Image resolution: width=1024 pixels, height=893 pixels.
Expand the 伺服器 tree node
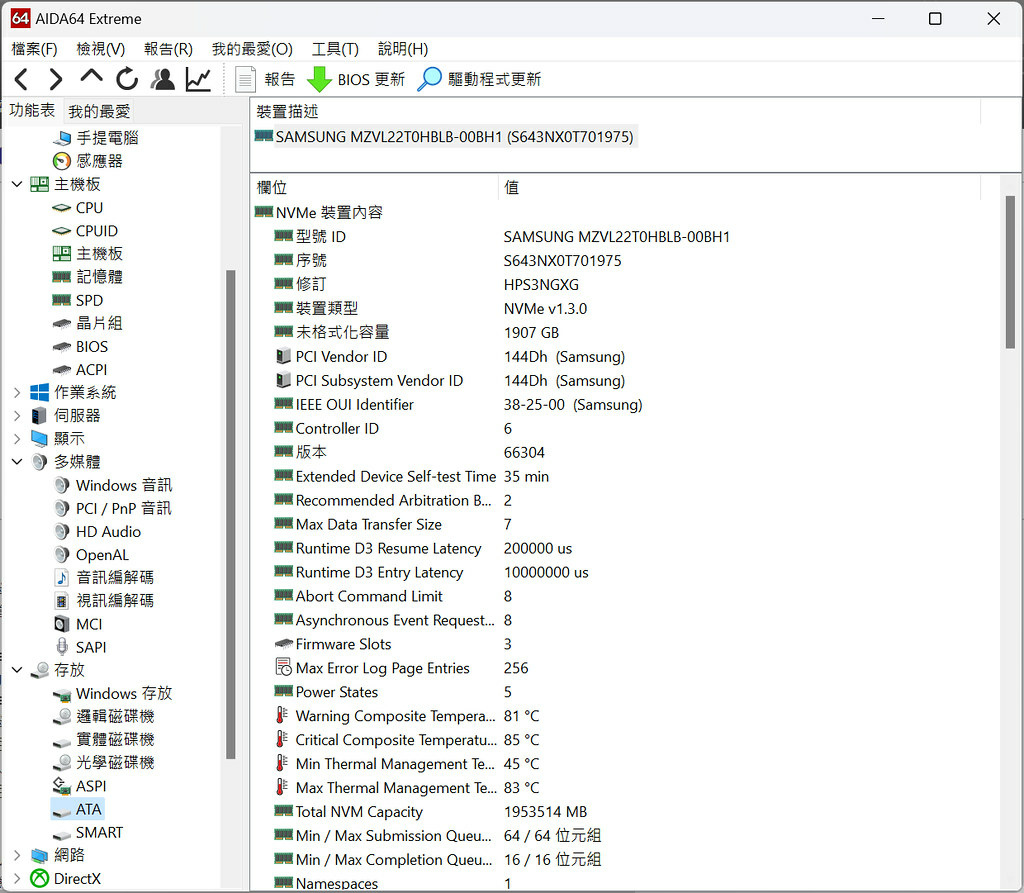point(17,415)
